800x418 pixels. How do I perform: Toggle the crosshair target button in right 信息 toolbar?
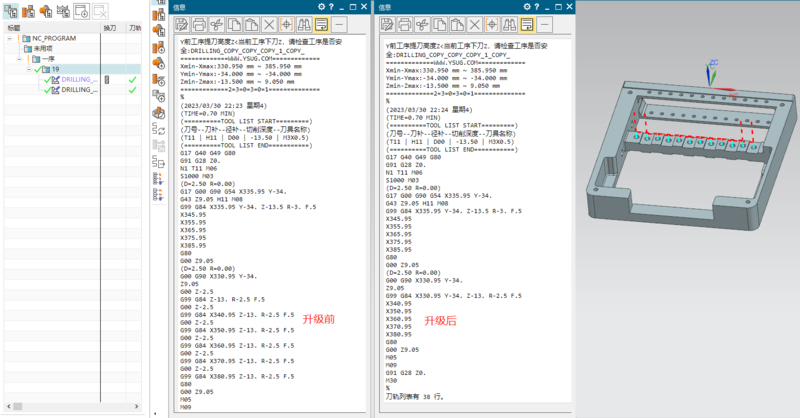tap(492, 23)
